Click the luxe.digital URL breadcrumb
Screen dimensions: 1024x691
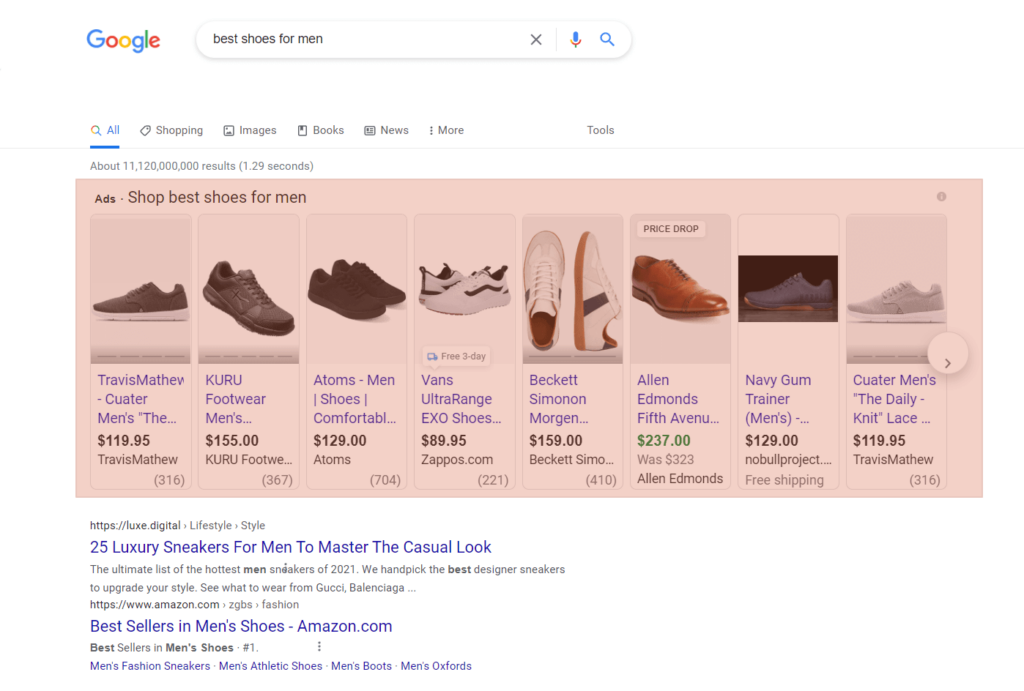(x=178, y=525)
